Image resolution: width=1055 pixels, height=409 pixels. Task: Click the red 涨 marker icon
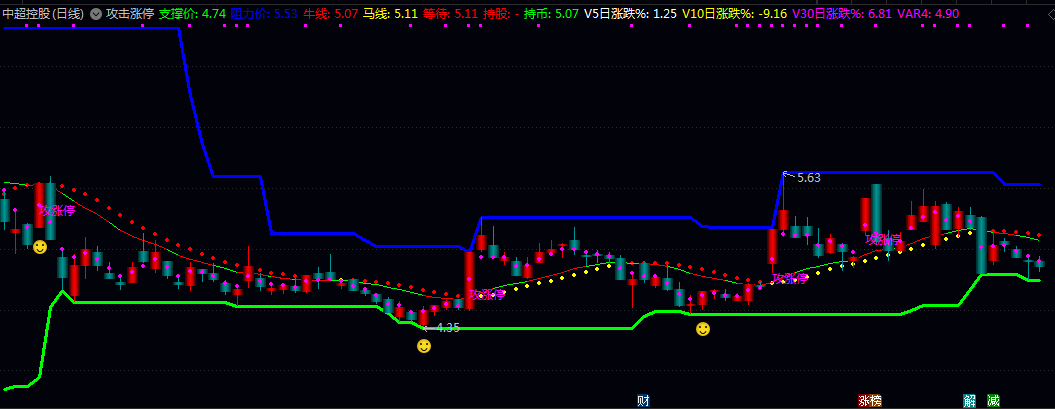(864, 401)
